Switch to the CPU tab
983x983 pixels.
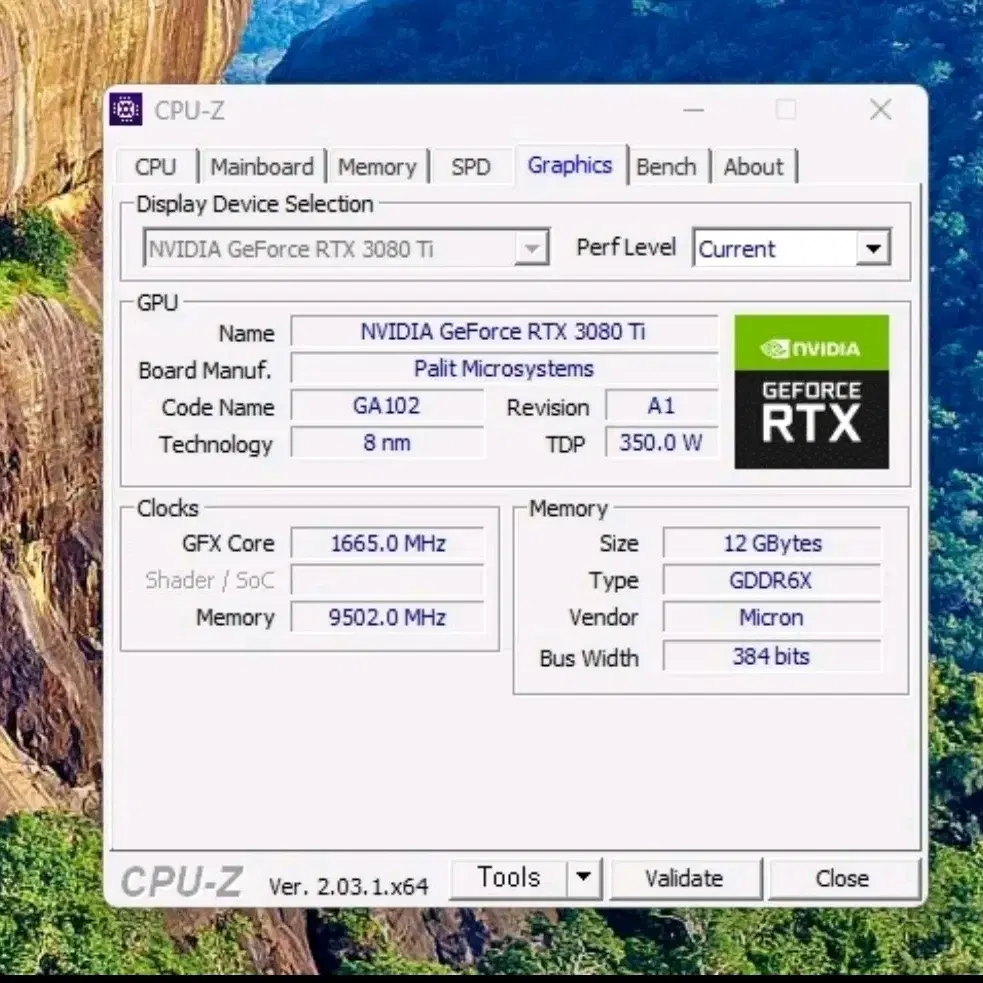click(156, 166)
